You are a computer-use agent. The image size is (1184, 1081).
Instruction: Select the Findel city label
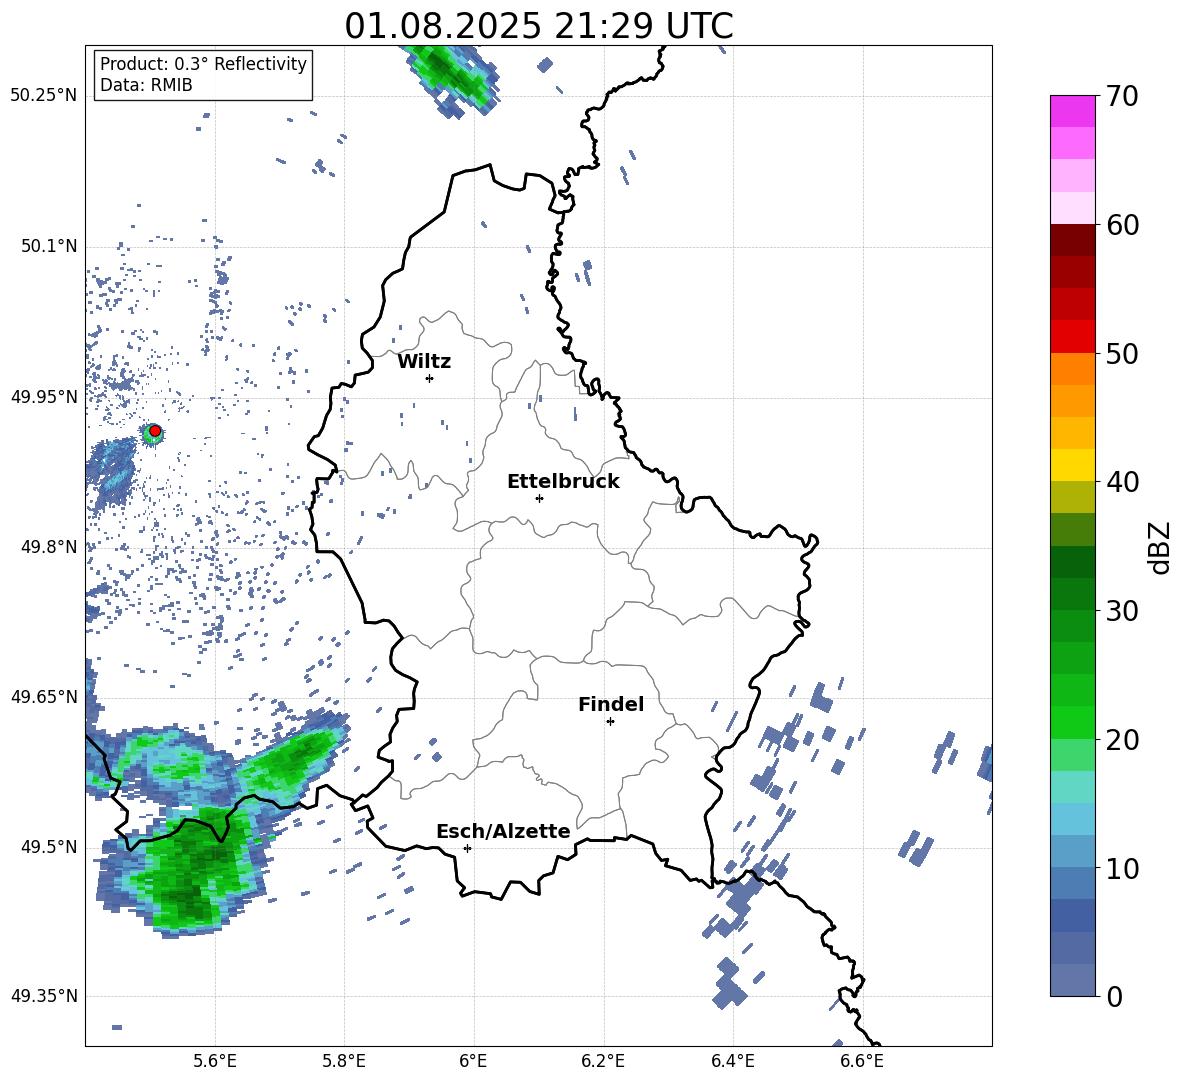(x=611, y=704)
